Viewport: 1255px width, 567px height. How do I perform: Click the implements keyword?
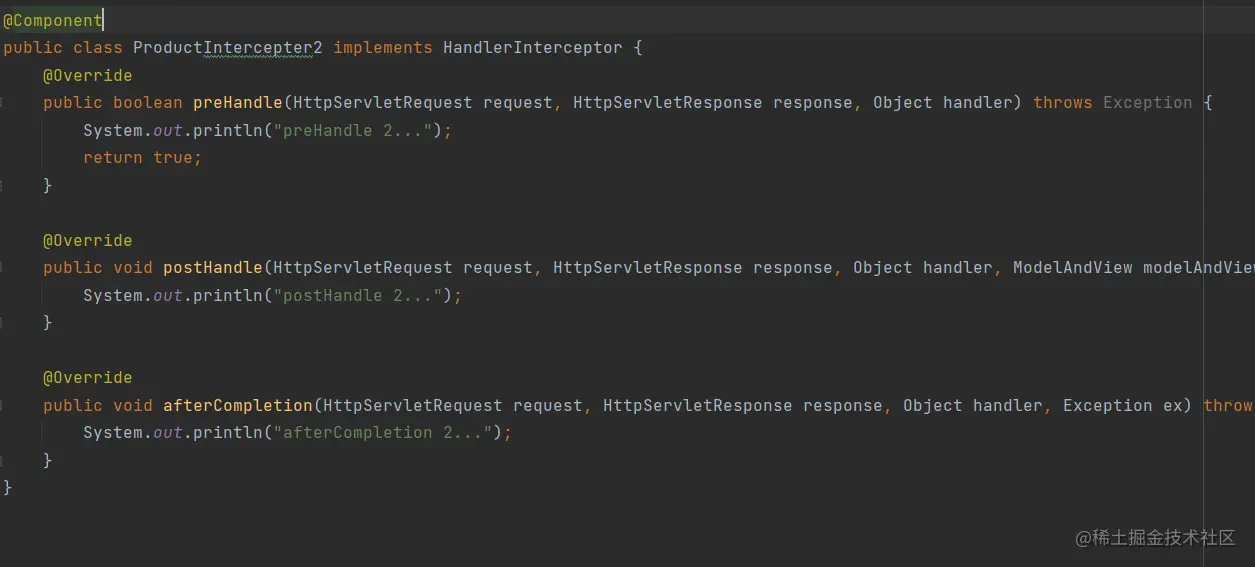(382, 48)
